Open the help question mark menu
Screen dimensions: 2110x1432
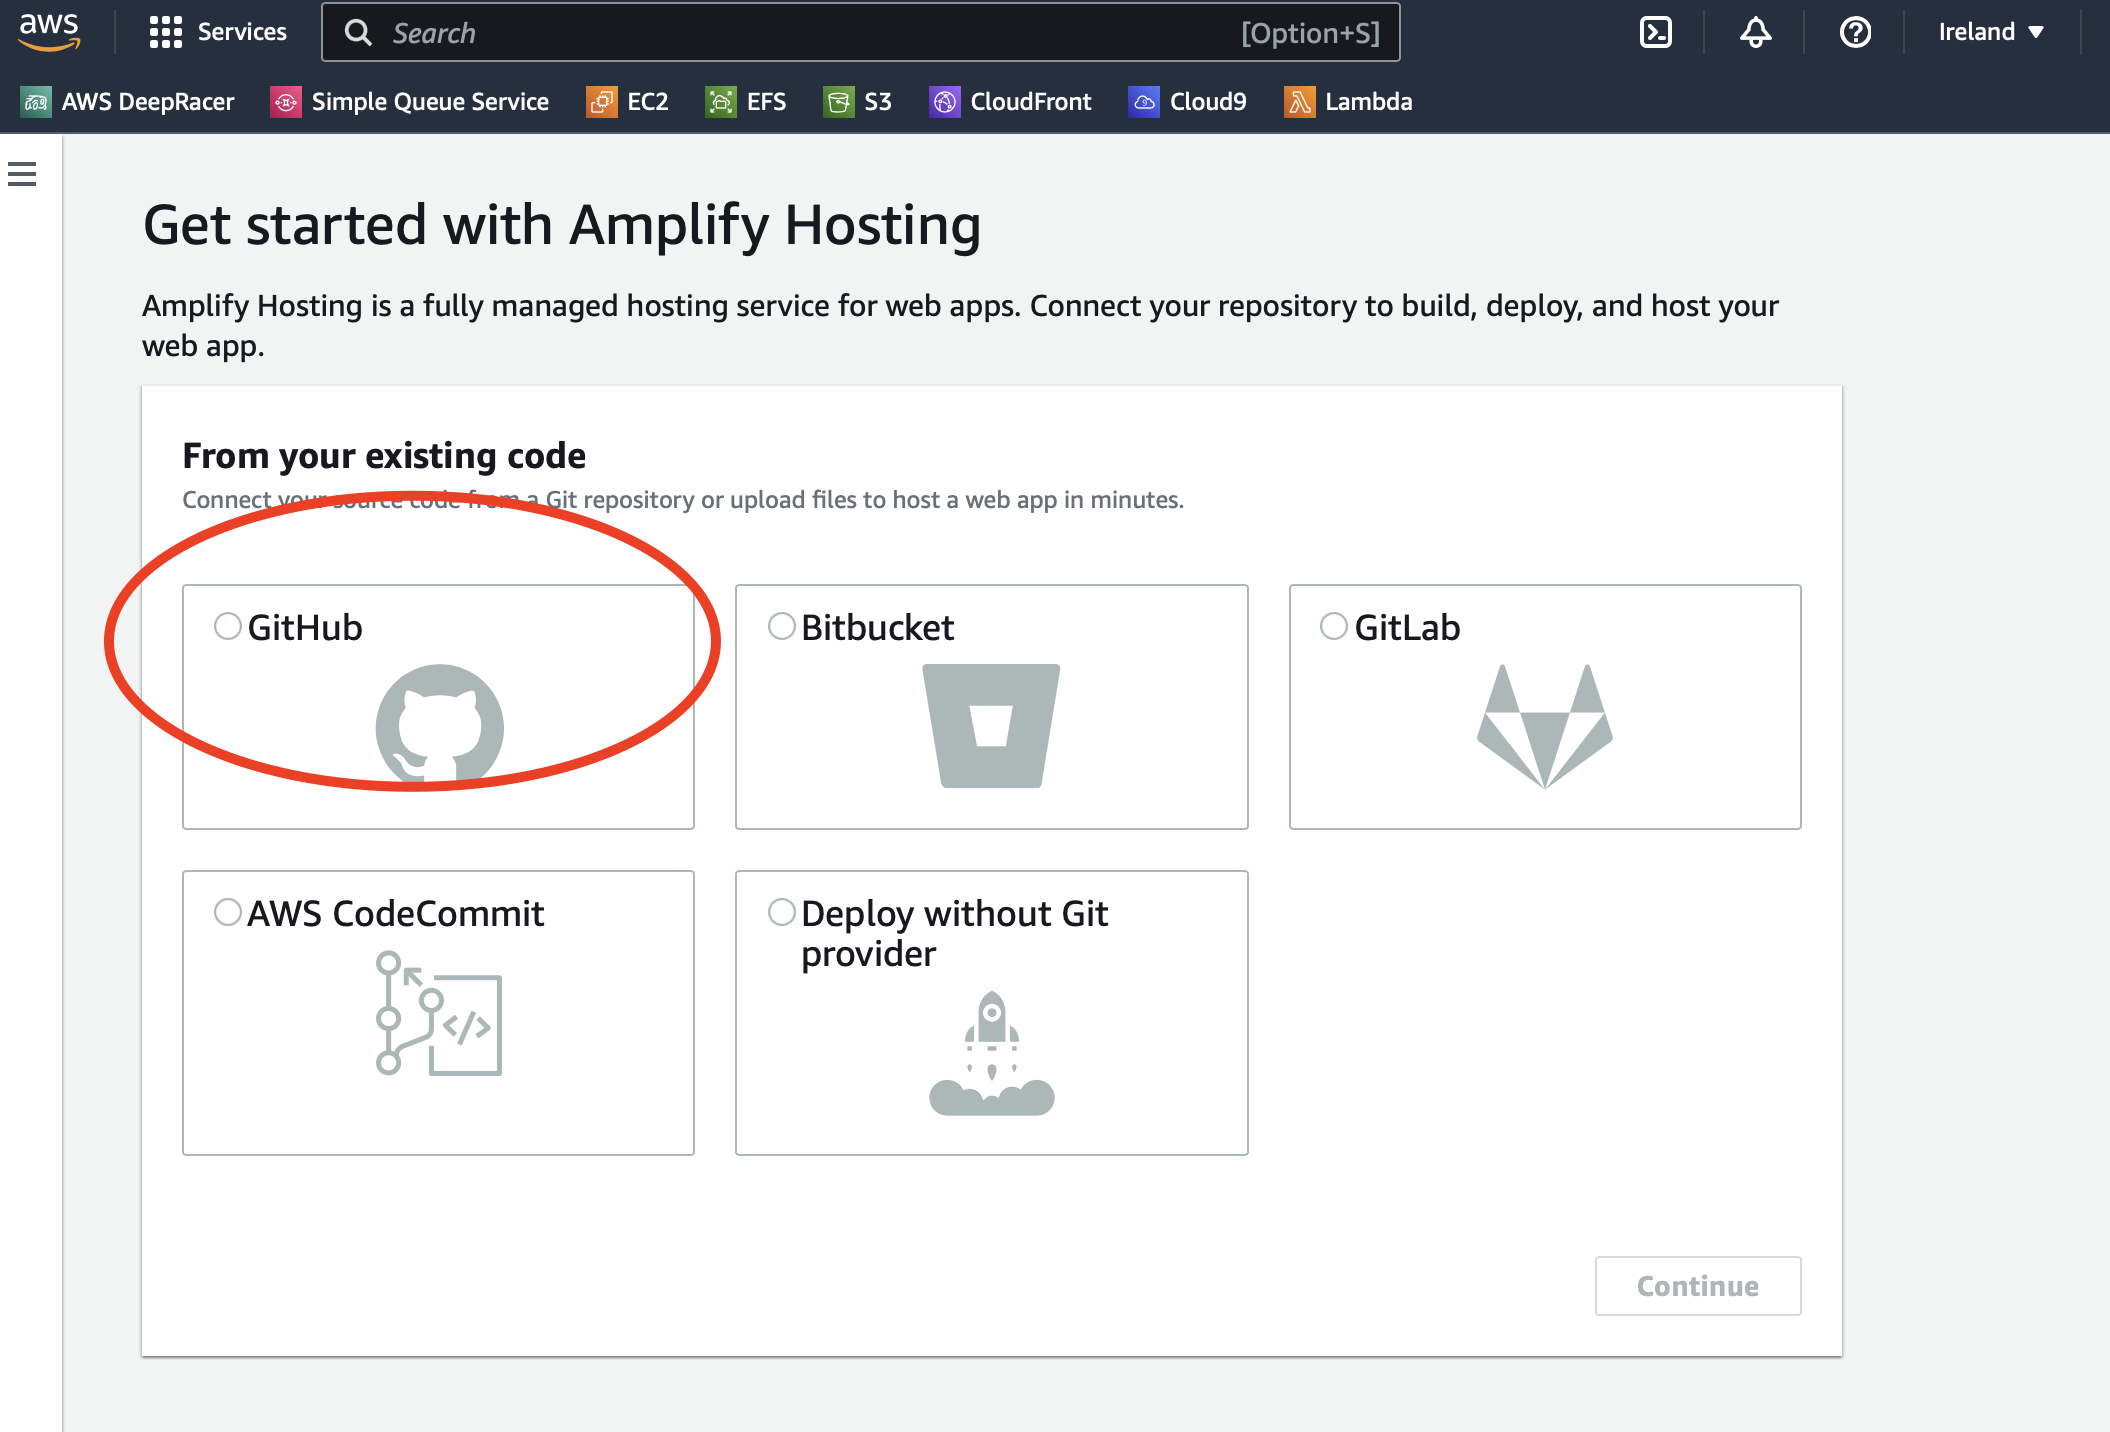point(1855,32)
